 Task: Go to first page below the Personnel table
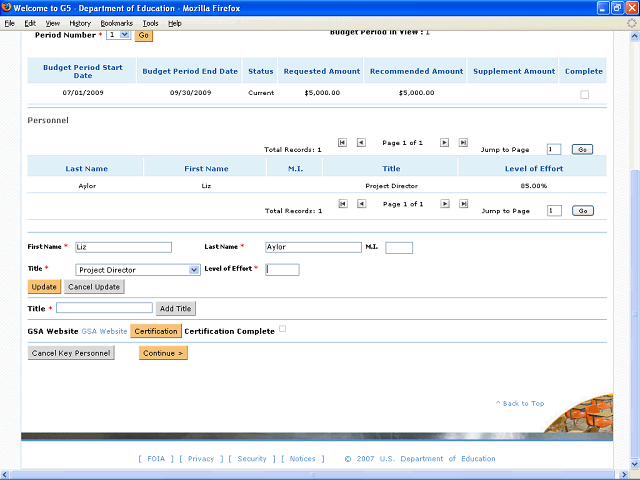point(343,204)
